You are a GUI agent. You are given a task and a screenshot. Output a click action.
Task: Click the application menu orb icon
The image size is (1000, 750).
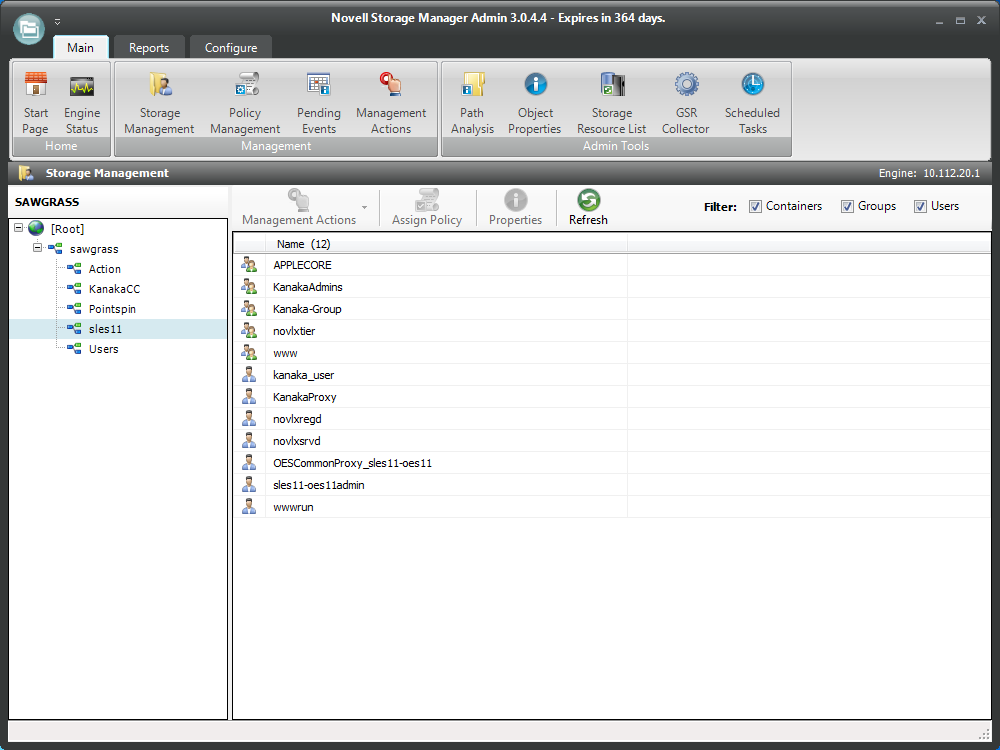pos(29,29)
